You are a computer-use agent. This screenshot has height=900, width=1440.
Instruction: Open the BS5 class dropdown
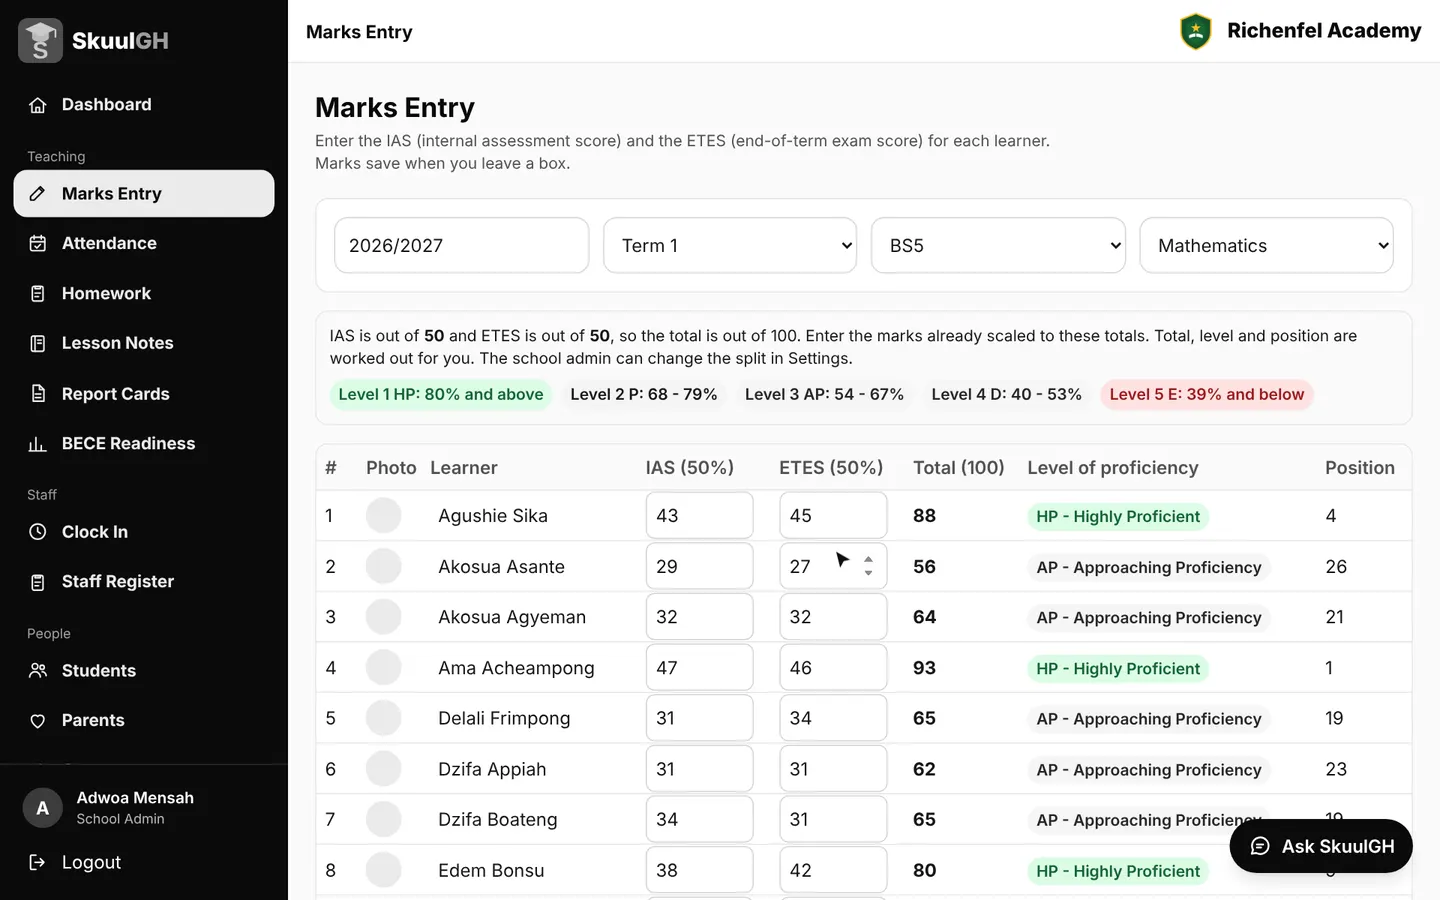pyautogui.click(x=998, y=245)
